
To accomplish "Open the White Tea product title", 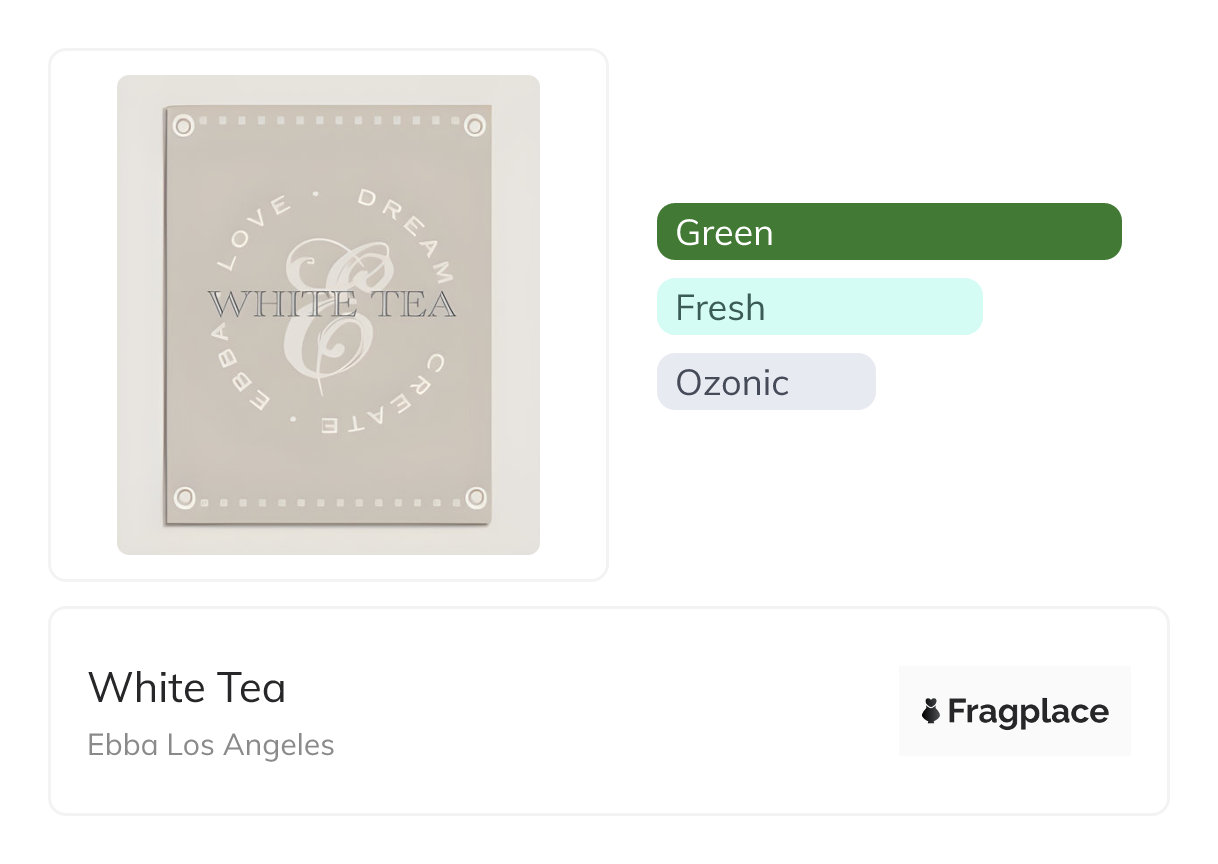I will pyautogui.click(x=187, y=688).
